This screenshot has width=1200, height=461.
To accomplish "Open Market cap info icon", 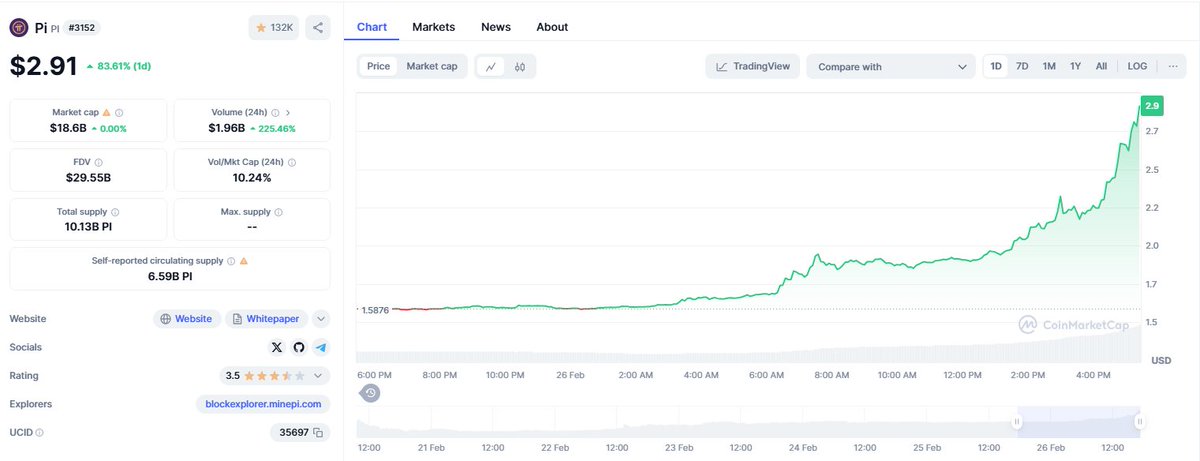I will 119,113.
